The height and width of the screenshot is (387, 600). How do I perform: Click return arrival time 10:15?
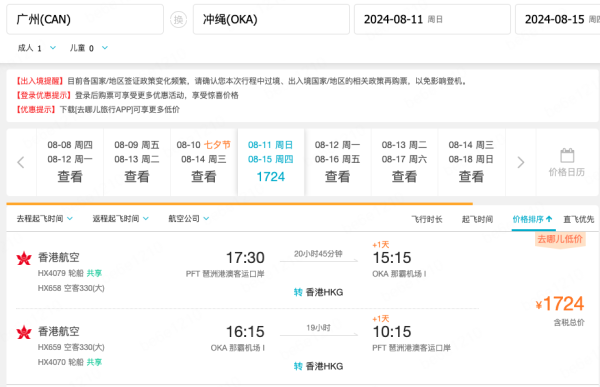392,331
